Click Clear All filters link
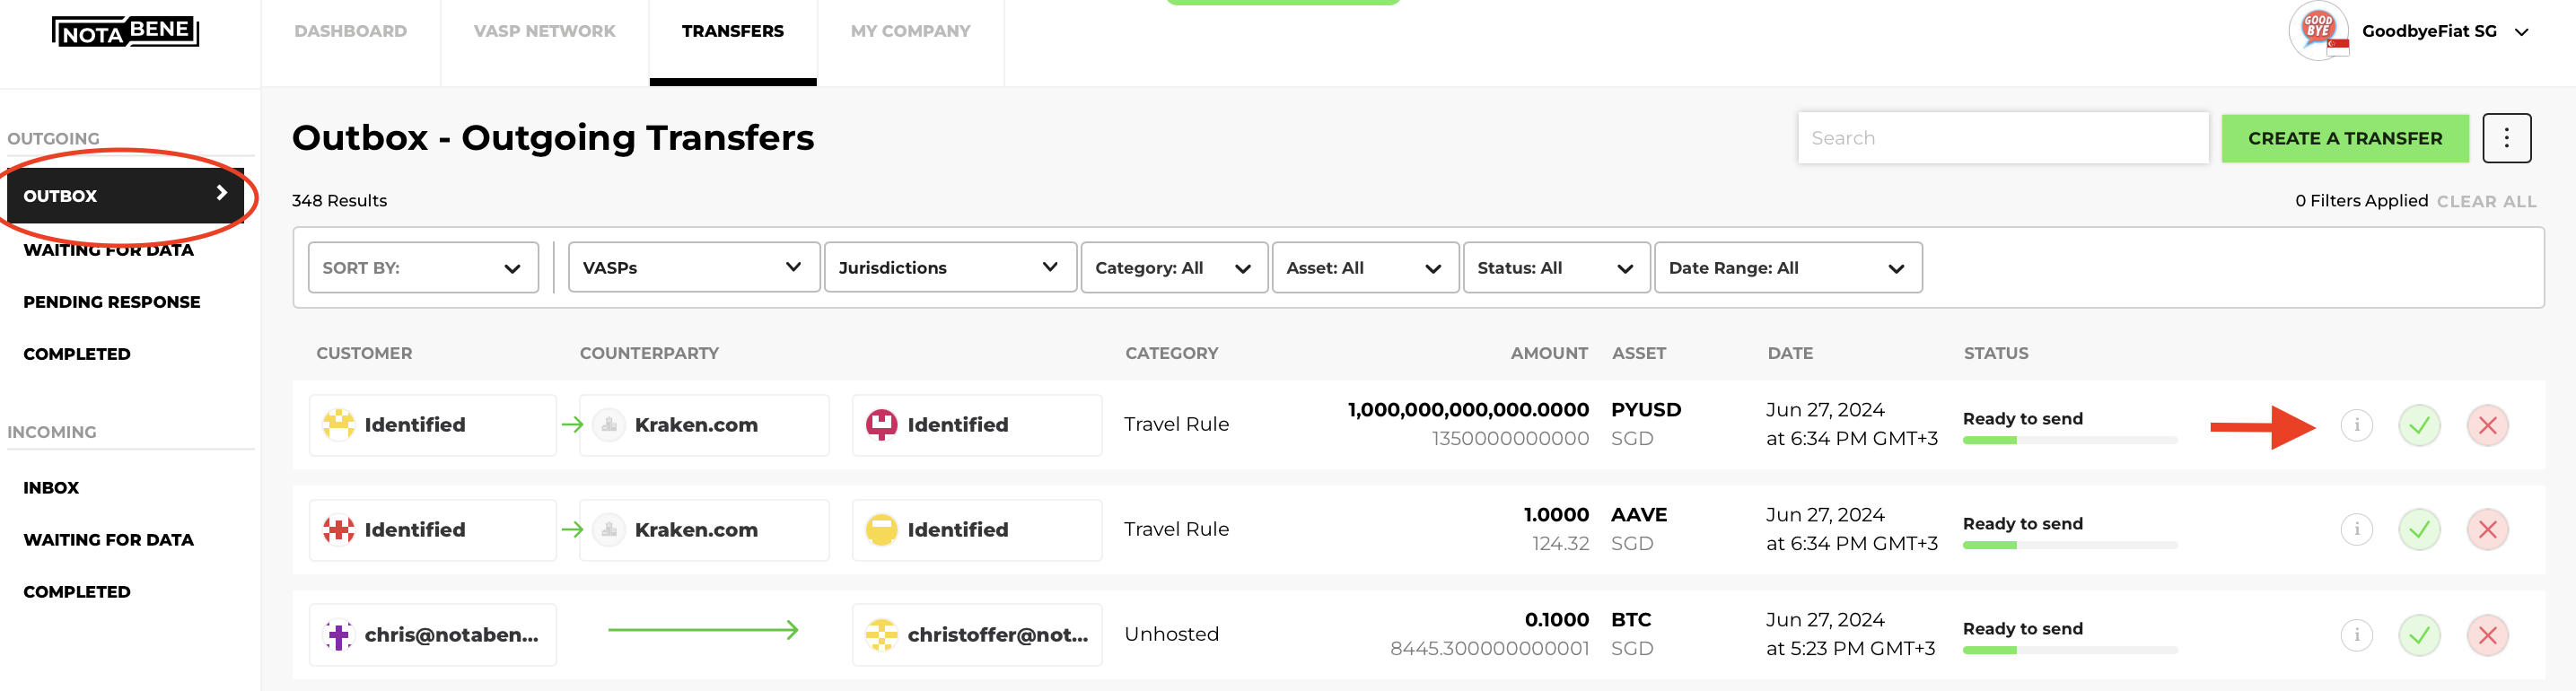The width and height of the screenshot is (2576, 691). [2486, 201]
